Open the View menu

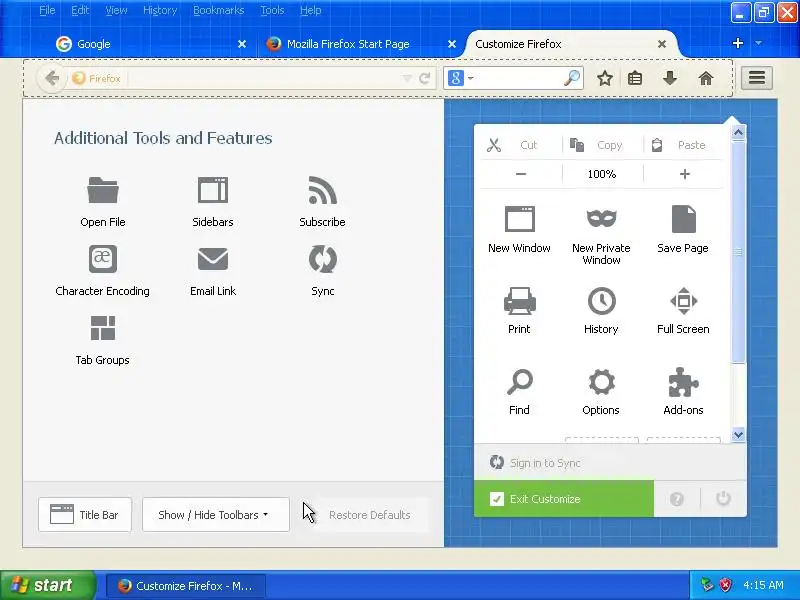click(116, 10)
